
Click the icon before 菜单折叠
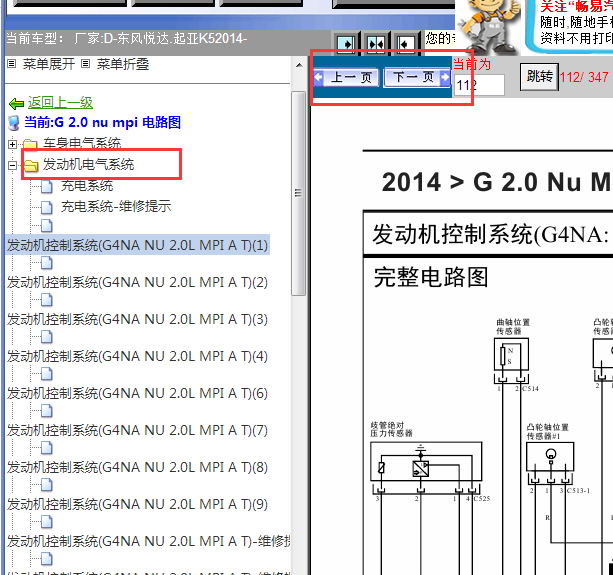click(x=86, y=63)
